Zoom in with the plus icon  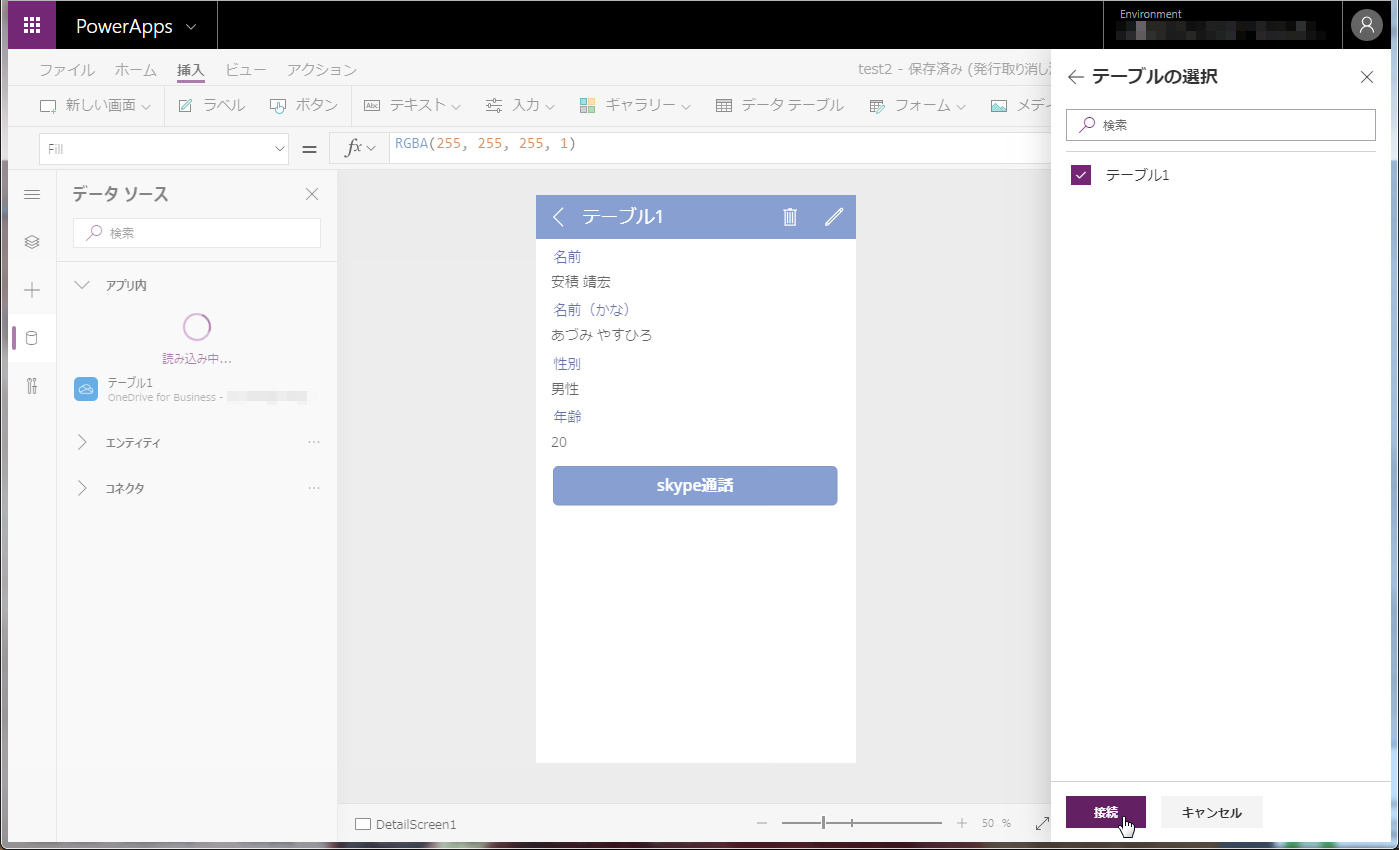coord(962,823)
